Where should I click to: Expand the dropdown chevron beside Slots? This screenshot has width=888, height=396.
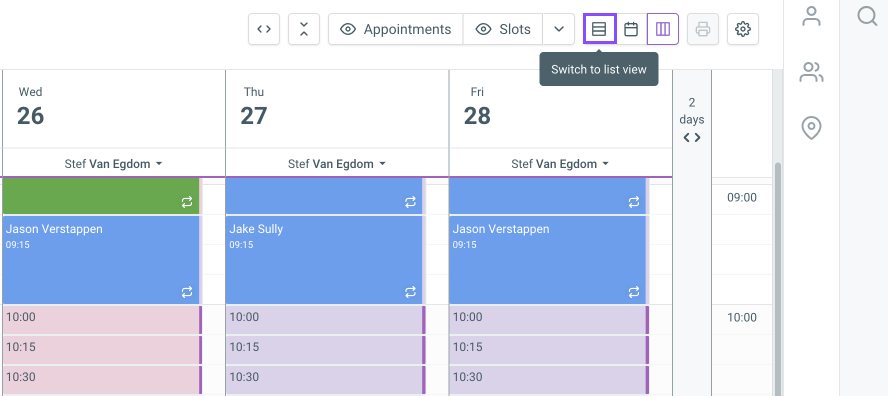point(559,29)
